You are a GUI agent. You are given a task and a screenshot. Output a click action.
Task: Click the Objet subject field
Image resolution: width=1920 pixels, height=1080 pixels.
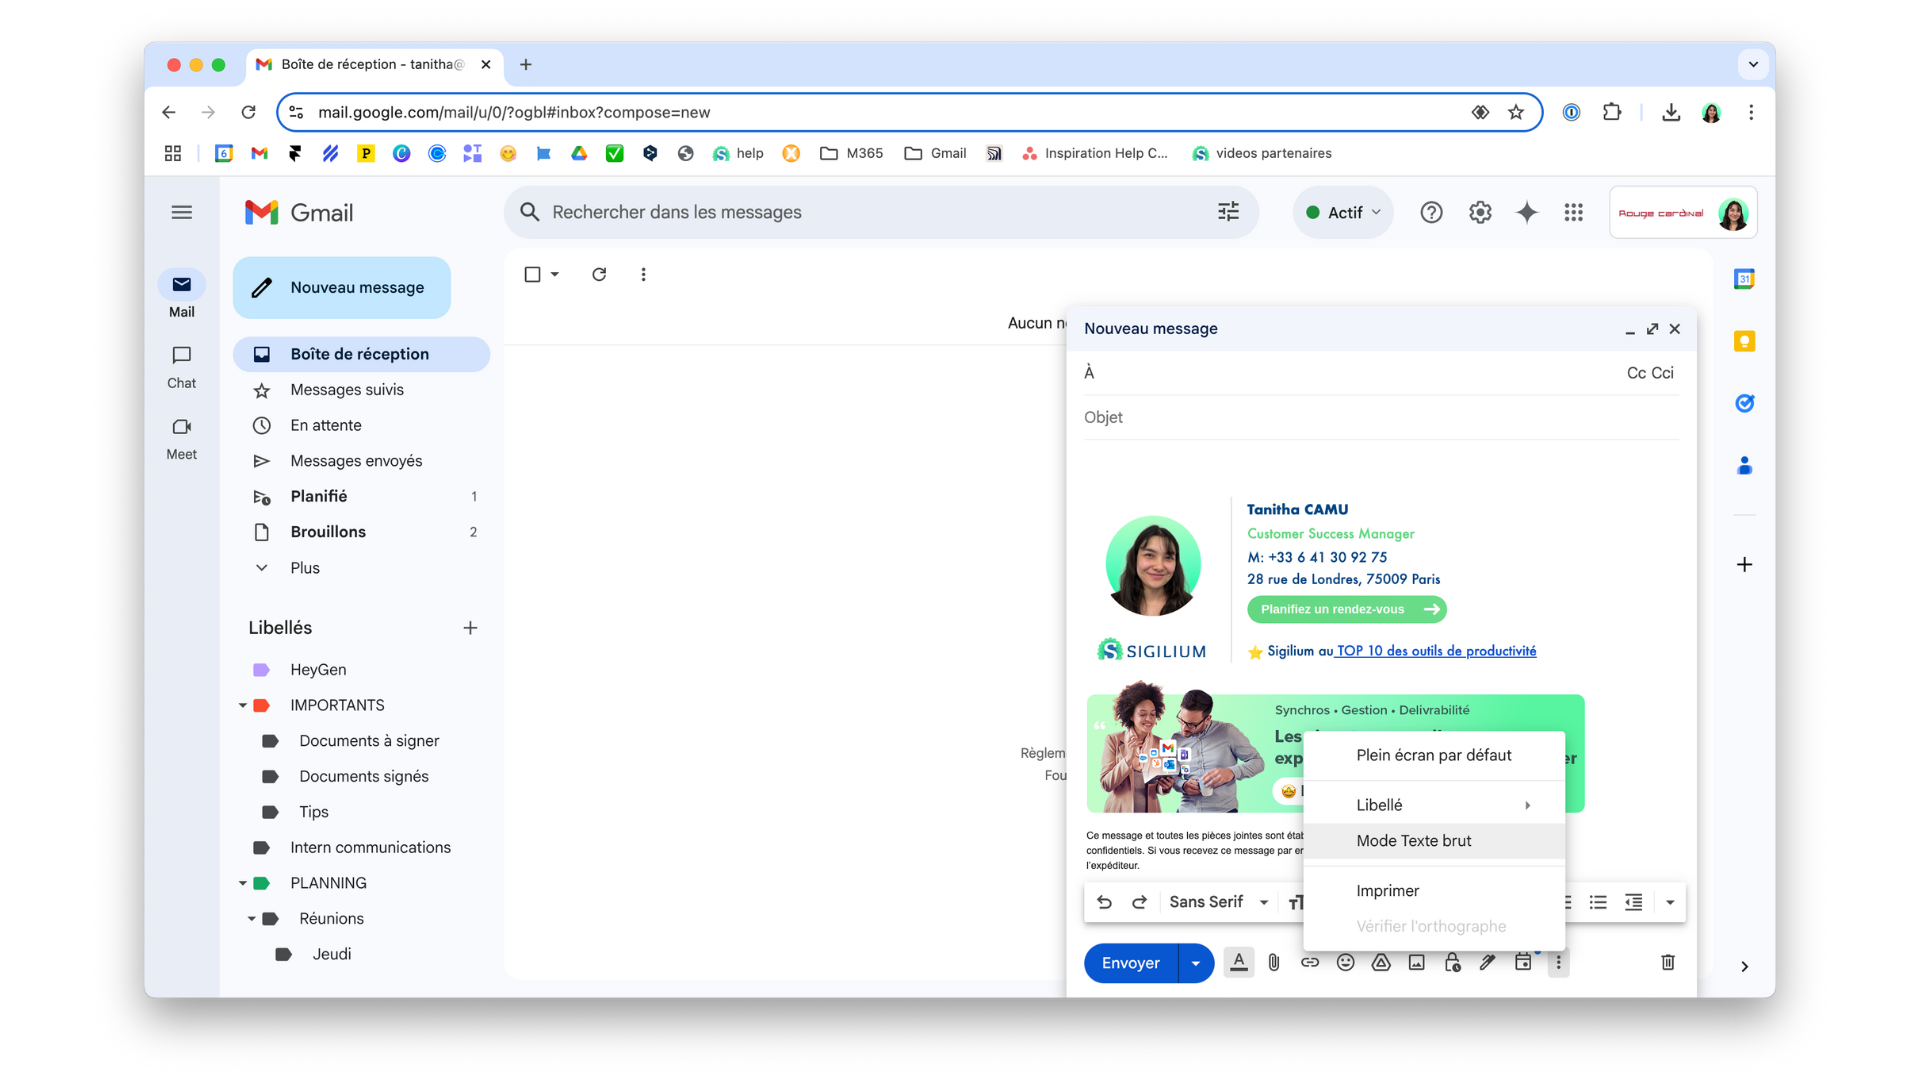(1380, 417)
